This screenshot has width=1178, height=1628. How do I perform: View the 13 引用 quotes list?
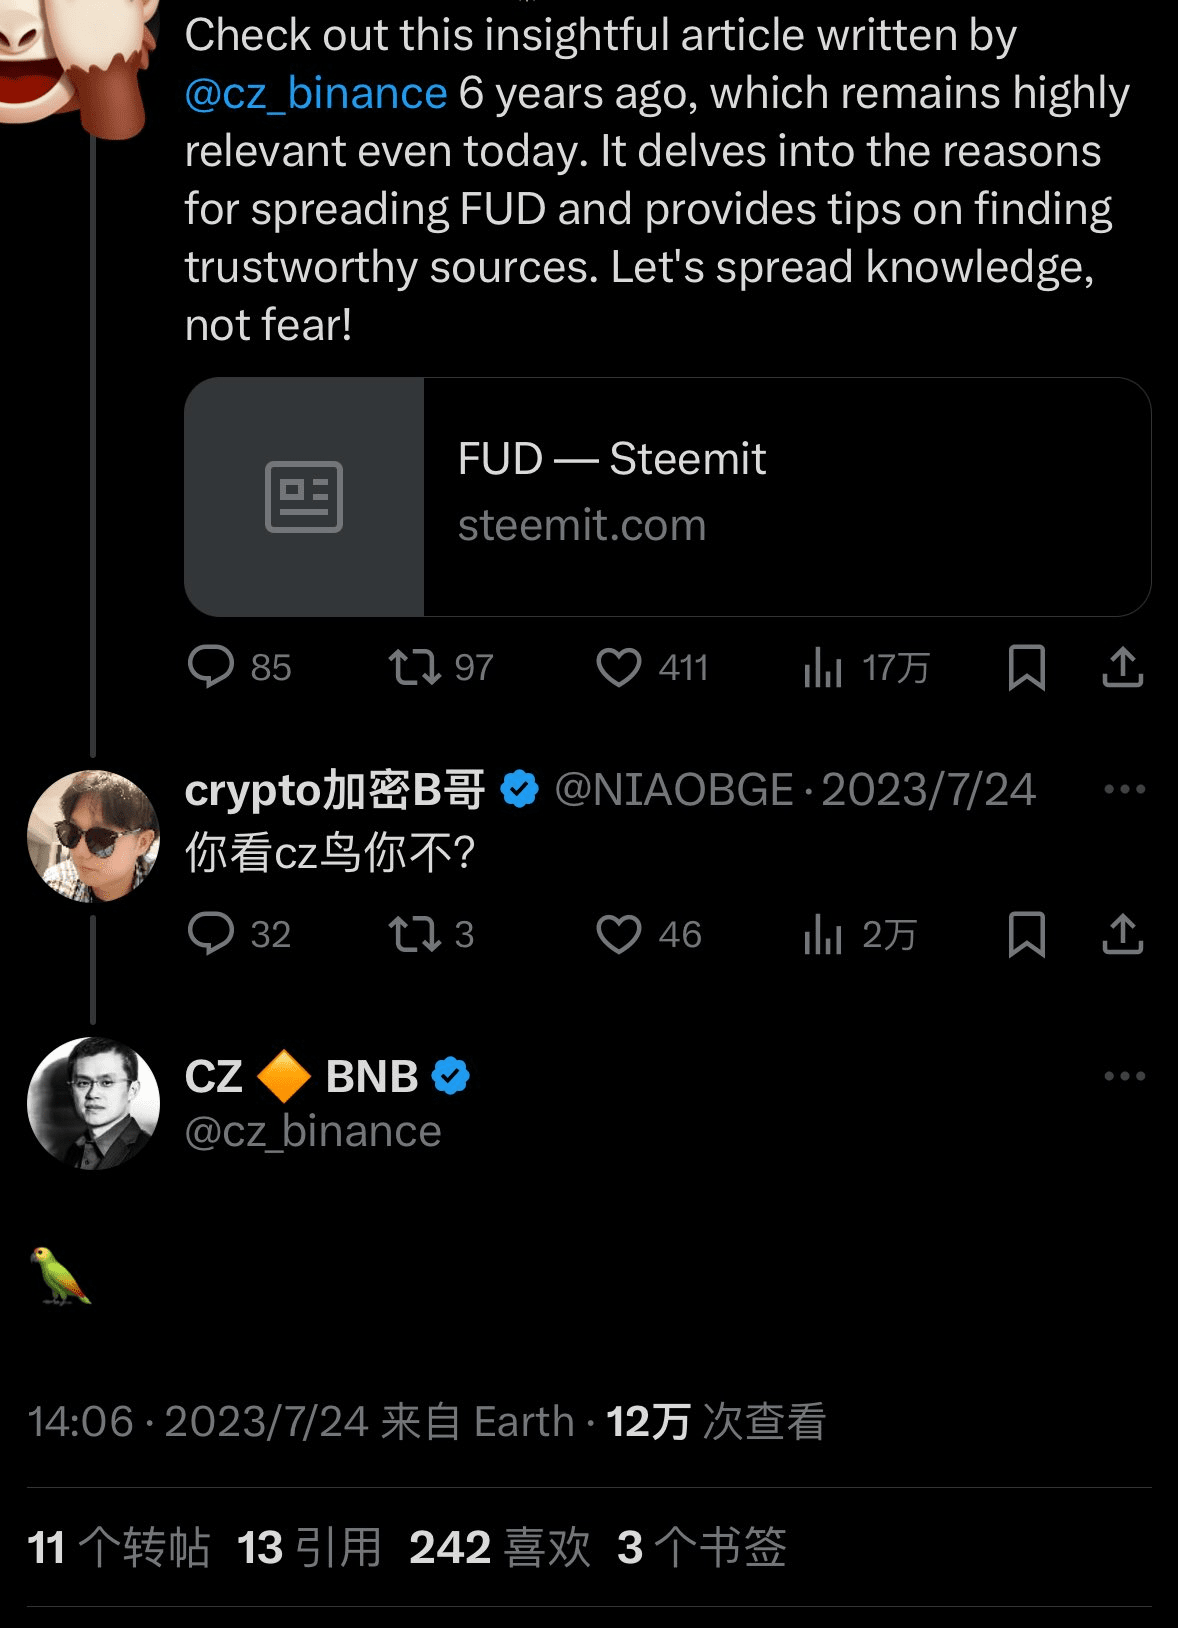(x=309, y=1547)
